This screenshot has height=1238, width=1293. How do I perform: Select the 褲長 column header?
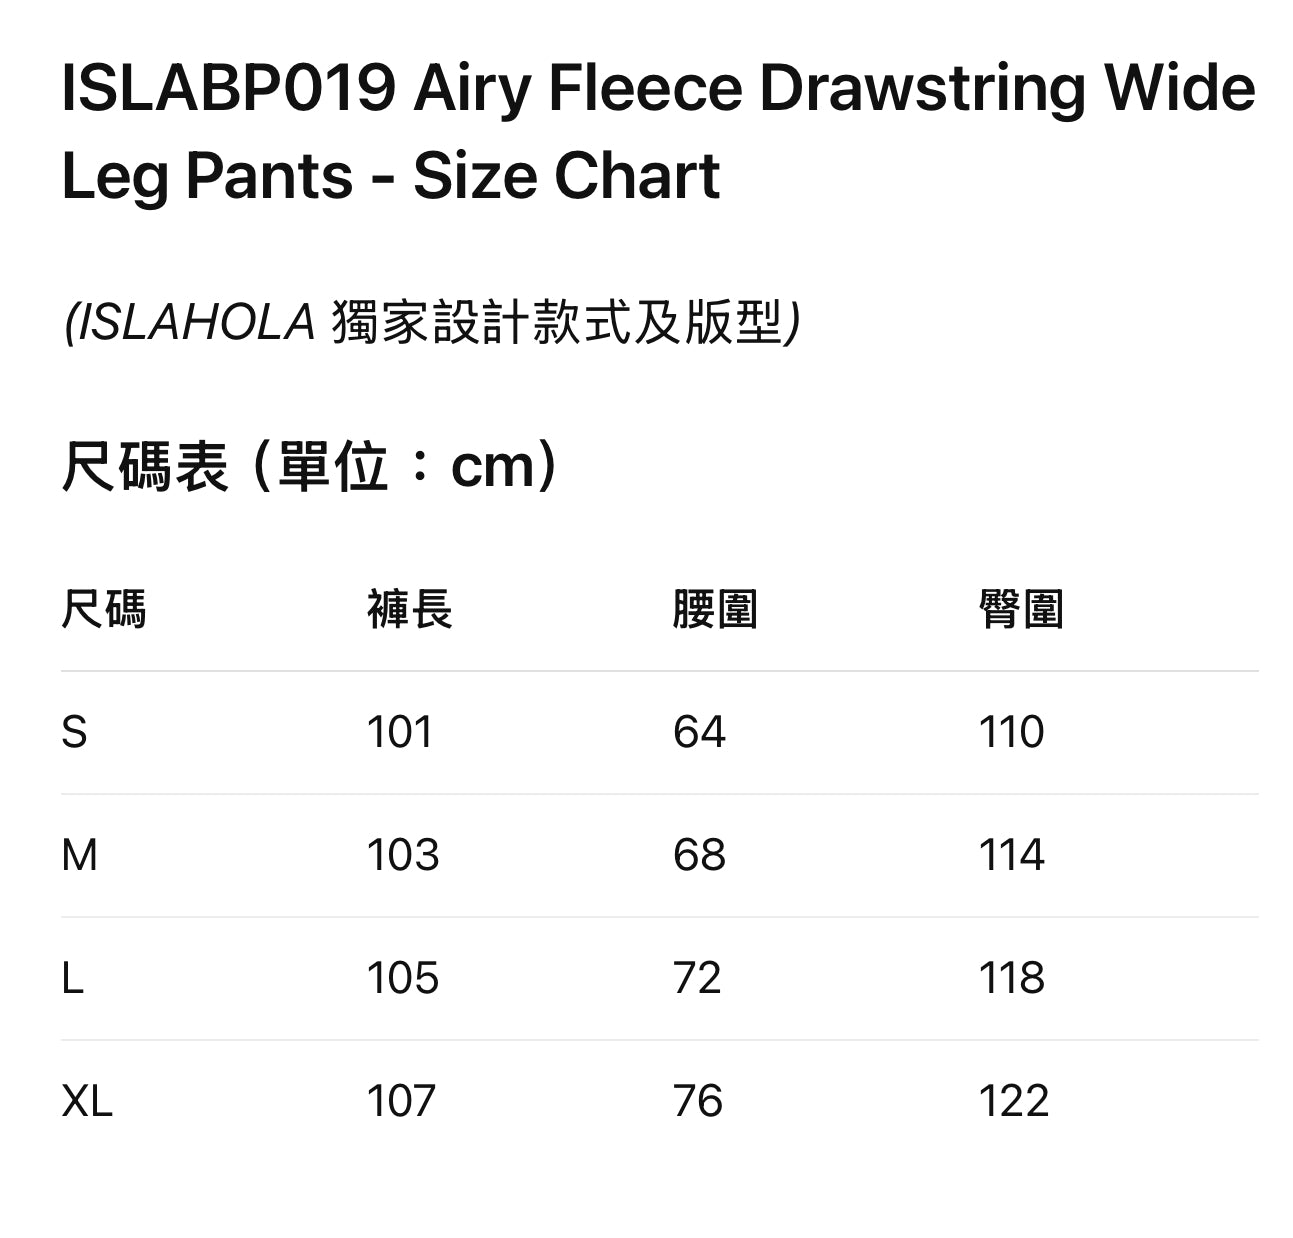coord(409,609)
